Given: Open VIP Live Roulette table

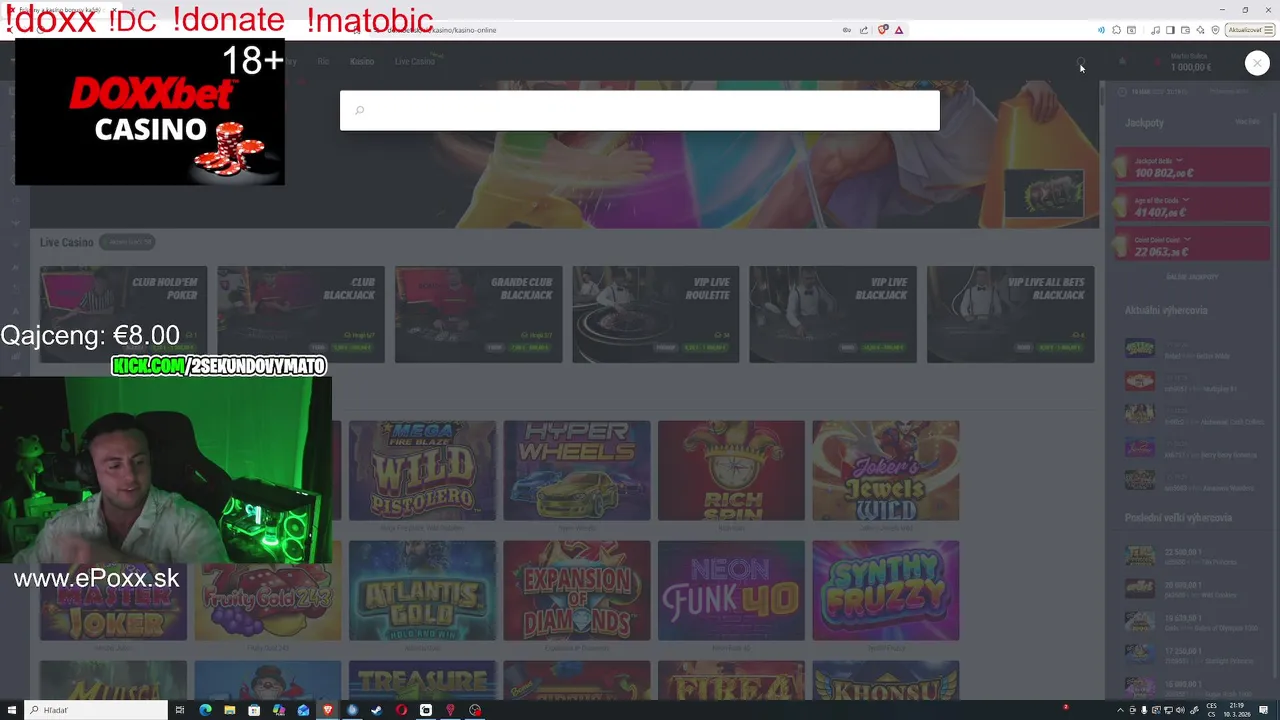Looking at the screenshot, I should click(x=655, y=314).
